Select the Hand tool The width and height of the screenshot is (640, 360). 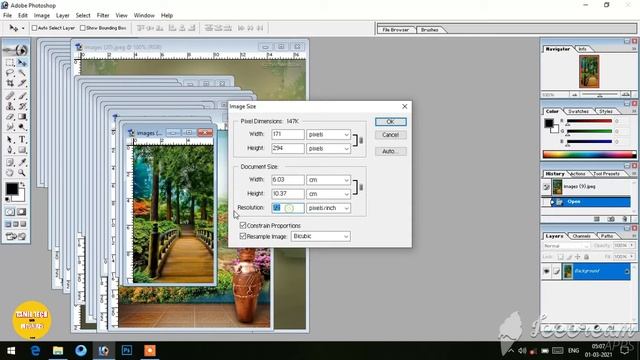[10, 173]
